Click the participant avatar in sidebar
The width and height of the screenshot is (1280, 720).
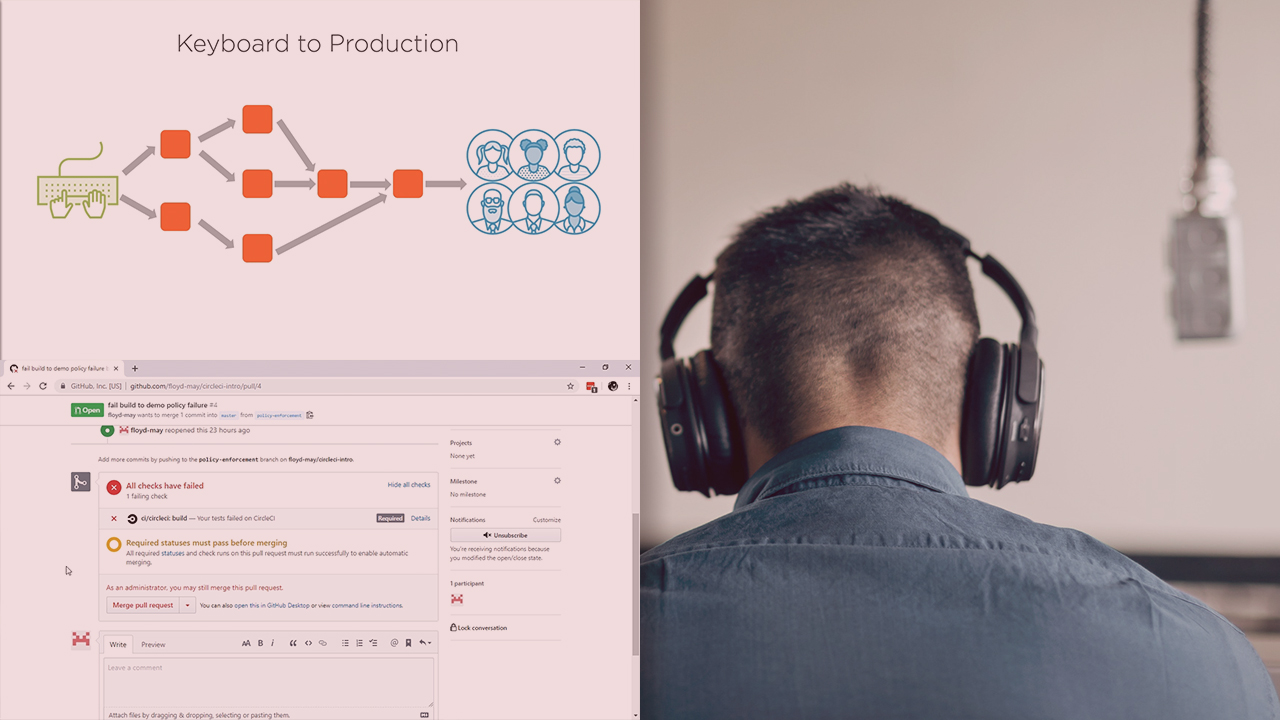(x=457, y=599)
